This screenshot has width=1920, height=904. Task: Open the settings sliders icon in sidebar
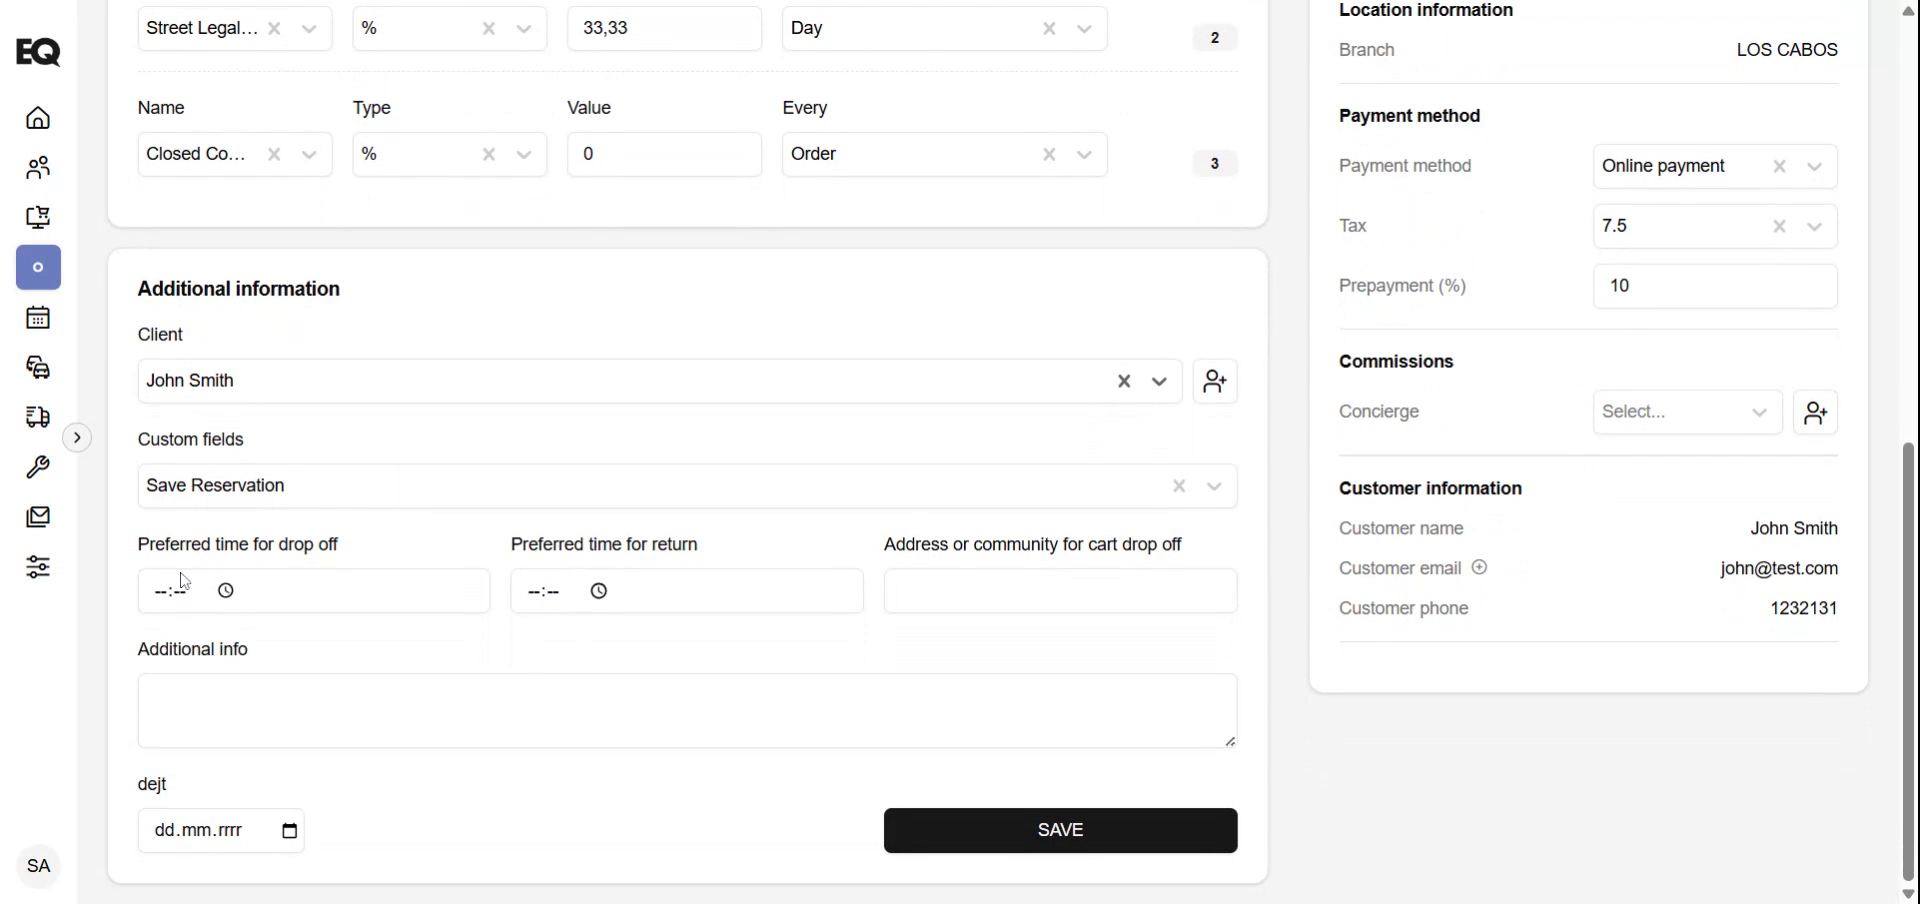[x=37, y=568]
